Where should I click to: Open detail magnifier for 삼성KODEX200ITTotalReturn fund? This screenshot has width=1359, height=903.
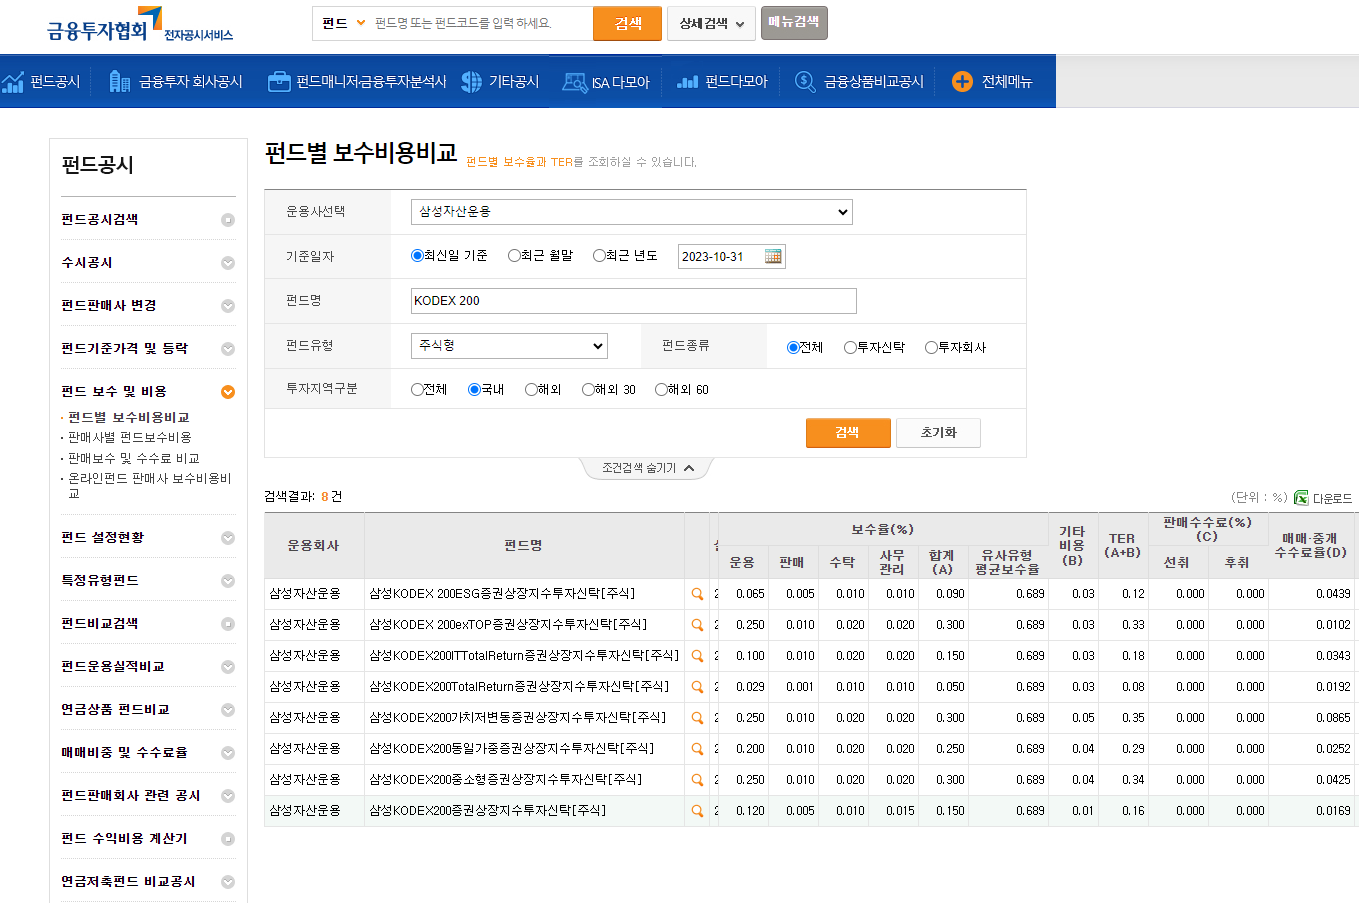(x=697, y=656)
